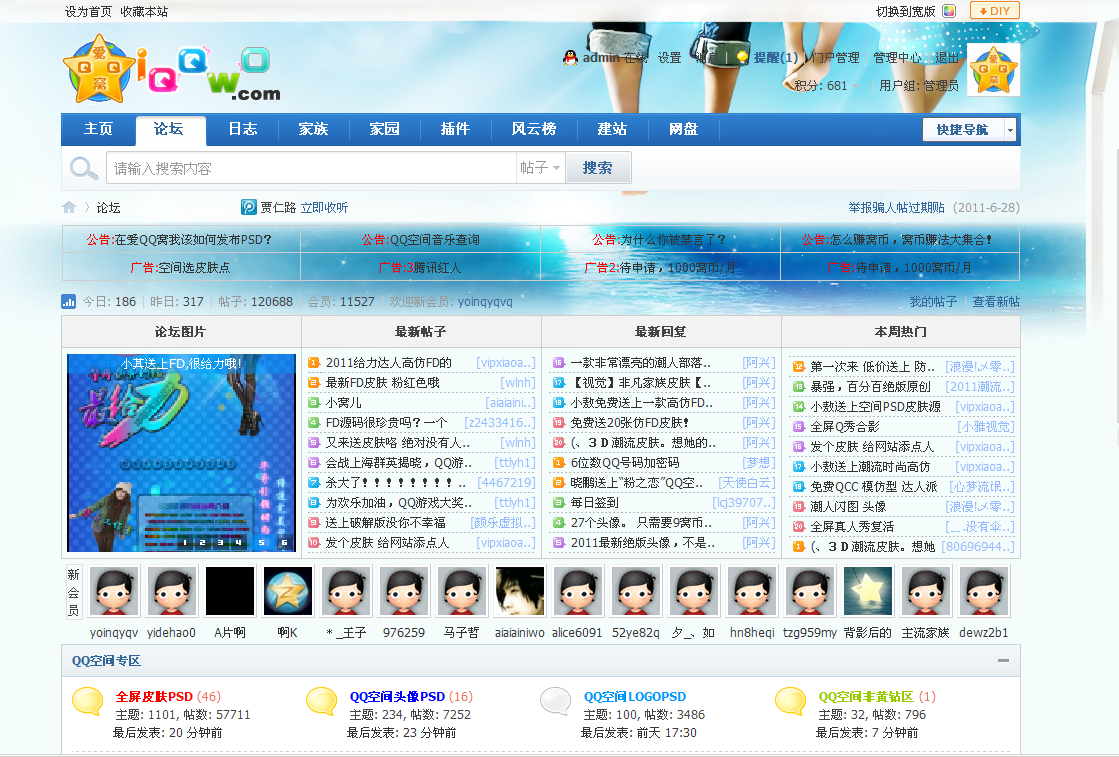1119x757 pixels.
Task: Open the 家园 tab
Action: pos(385,129)
